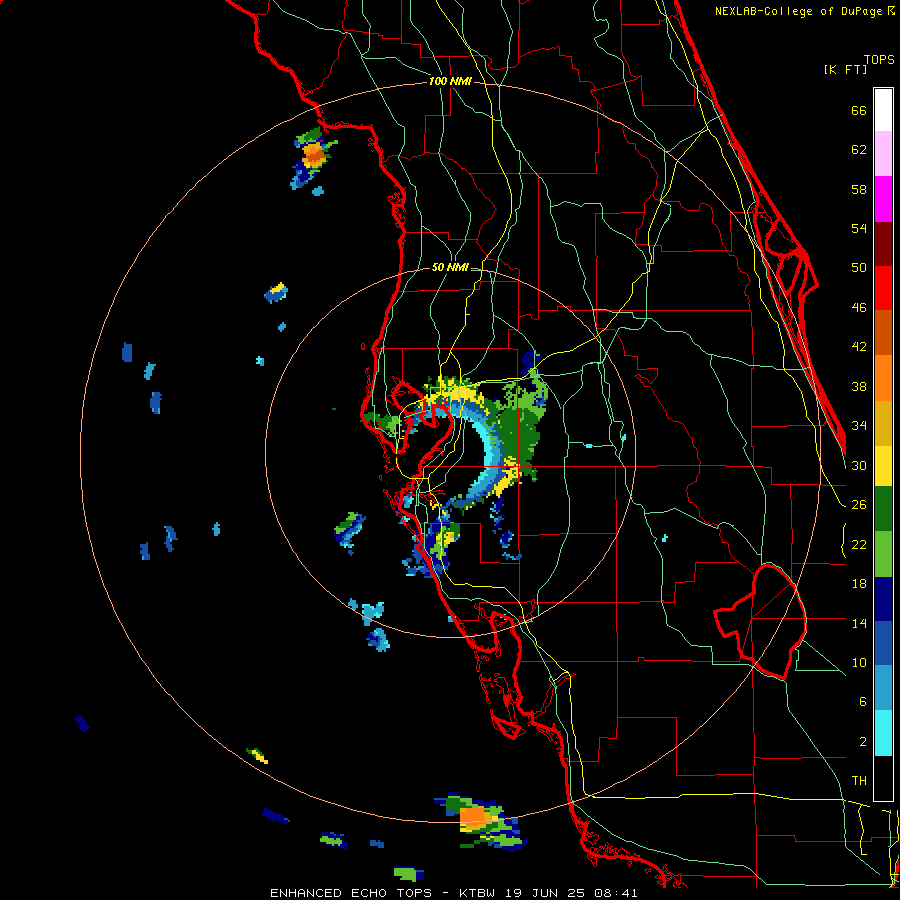
Task: Click the "19 JUN 25 08:41" timestamp
Action: pyautogui.click(x=571, y=893)
